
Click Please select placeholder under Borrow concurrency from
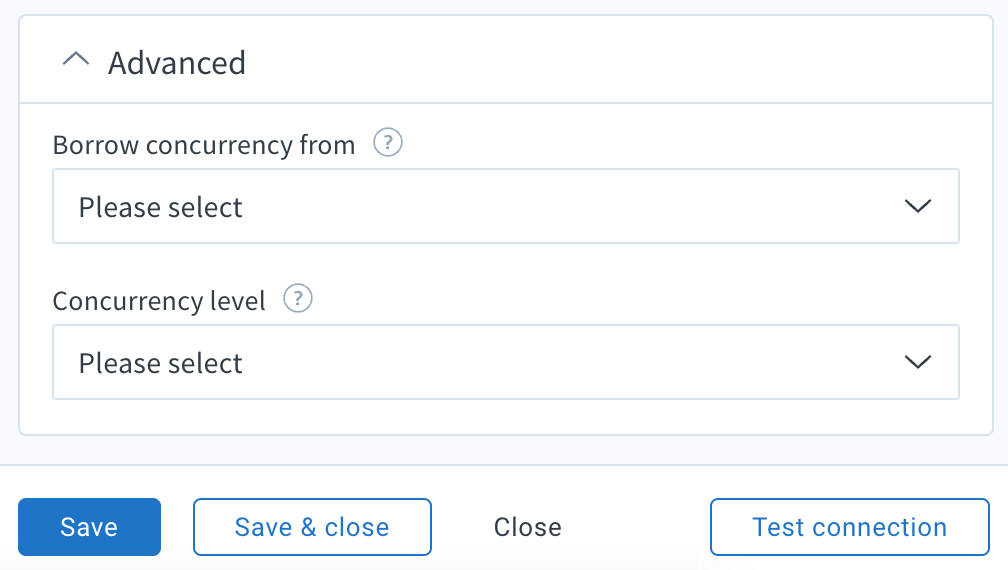(x=161, y=207)
